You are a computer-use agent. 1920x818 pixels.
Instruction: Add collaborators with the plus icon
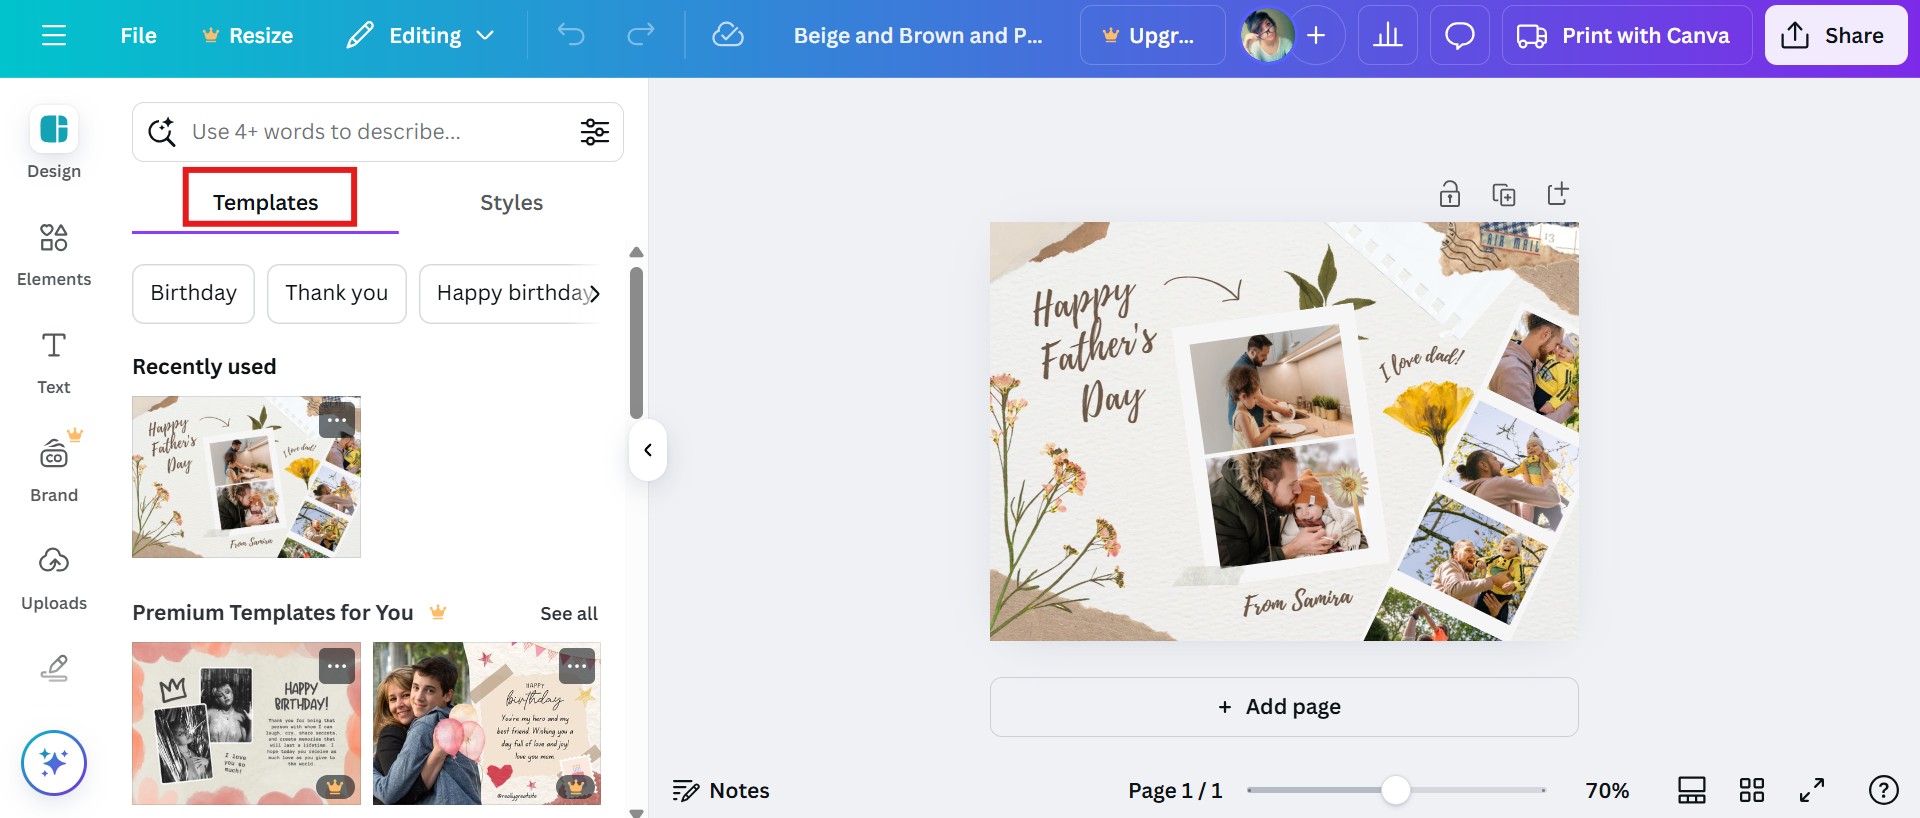[1317, 35]
